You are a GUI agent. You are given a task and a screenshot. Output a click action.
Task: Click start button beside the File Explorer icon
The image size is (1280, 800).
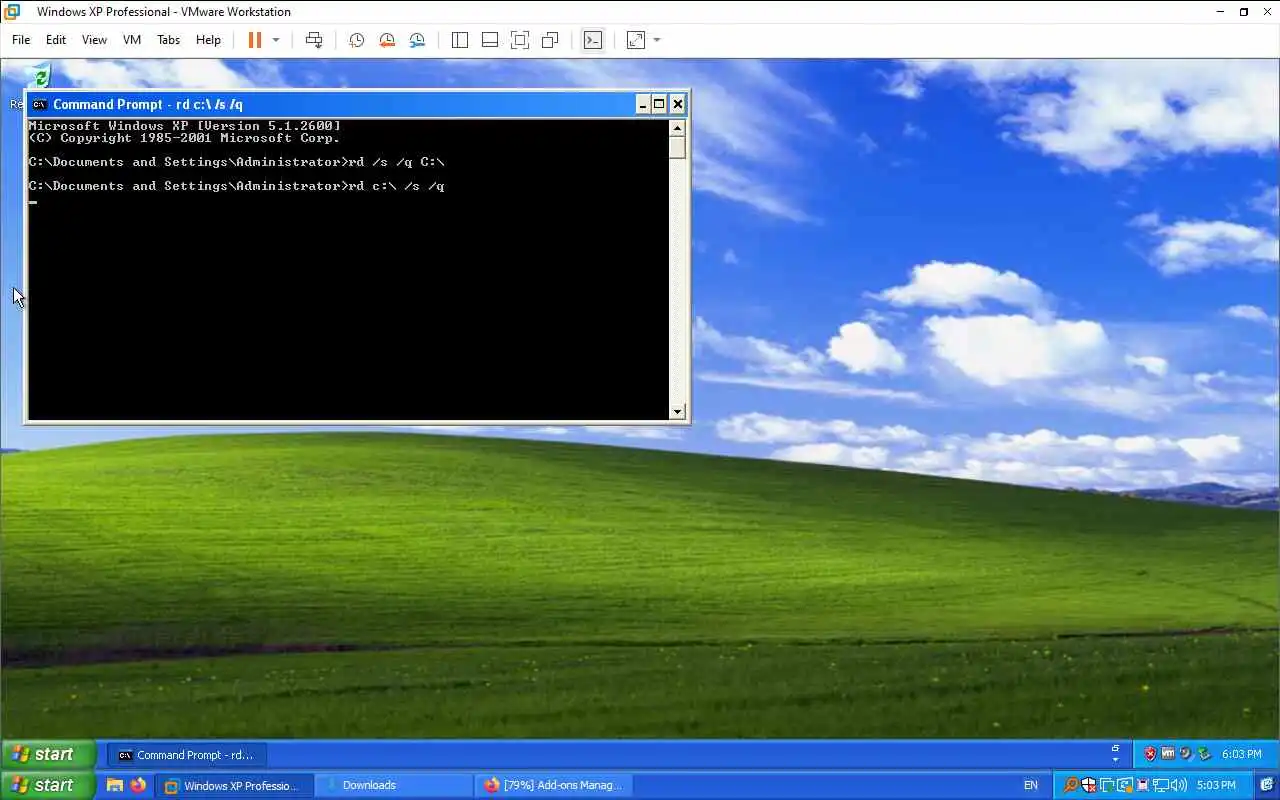pos(48,785)
